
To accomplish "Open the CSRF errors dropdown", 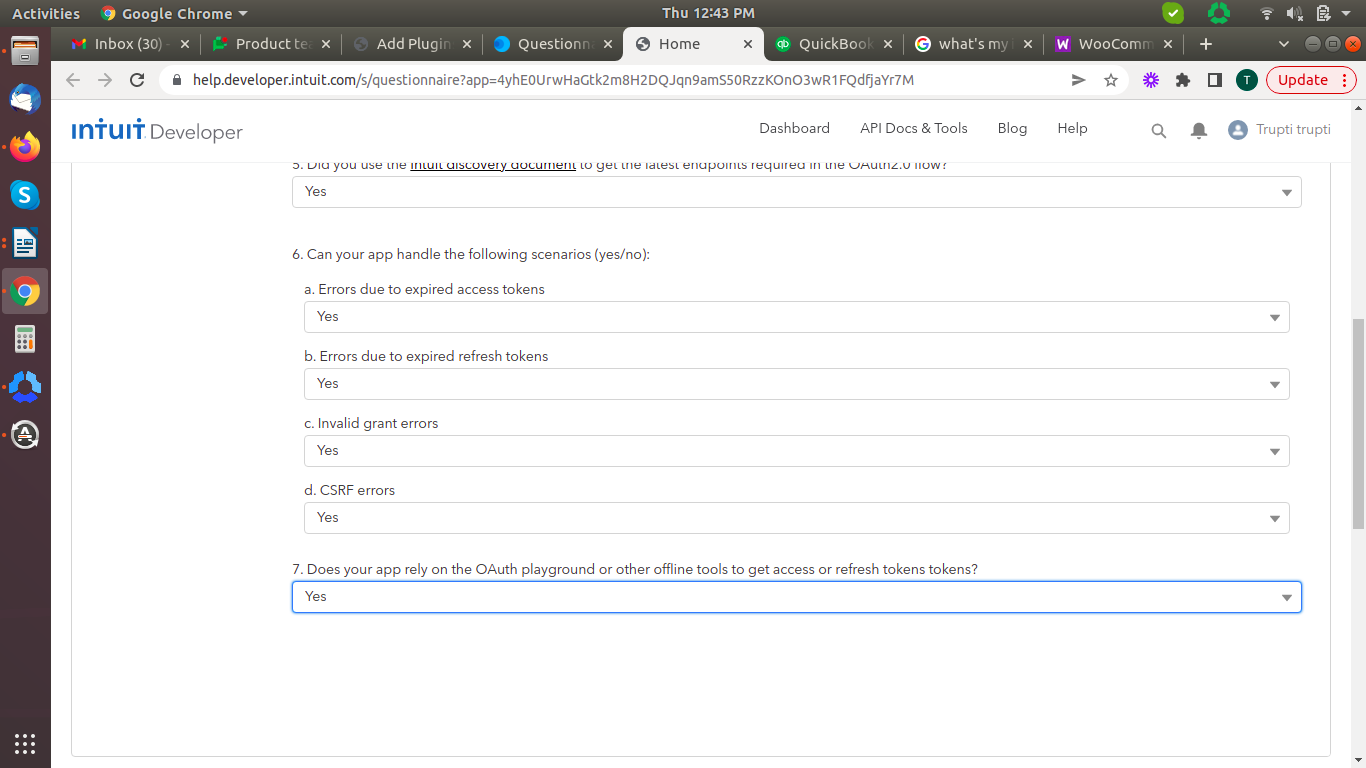I will point(796,518).
